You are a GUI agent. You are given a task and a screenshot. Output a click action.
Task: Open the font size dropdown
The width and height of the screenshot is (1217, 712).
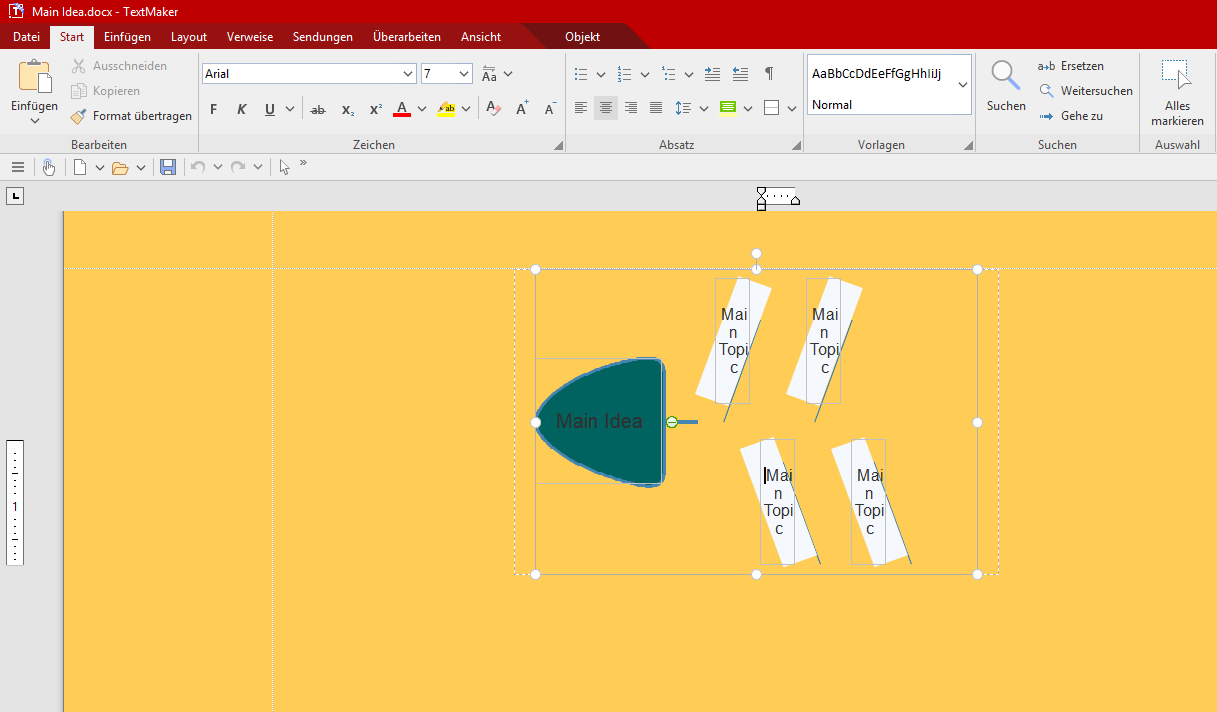click(x=464, y=74)
